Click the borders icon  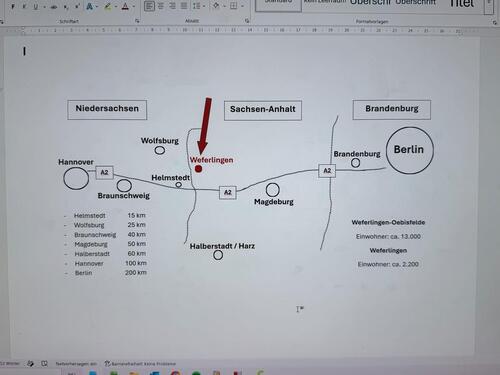tap(234, 6)
